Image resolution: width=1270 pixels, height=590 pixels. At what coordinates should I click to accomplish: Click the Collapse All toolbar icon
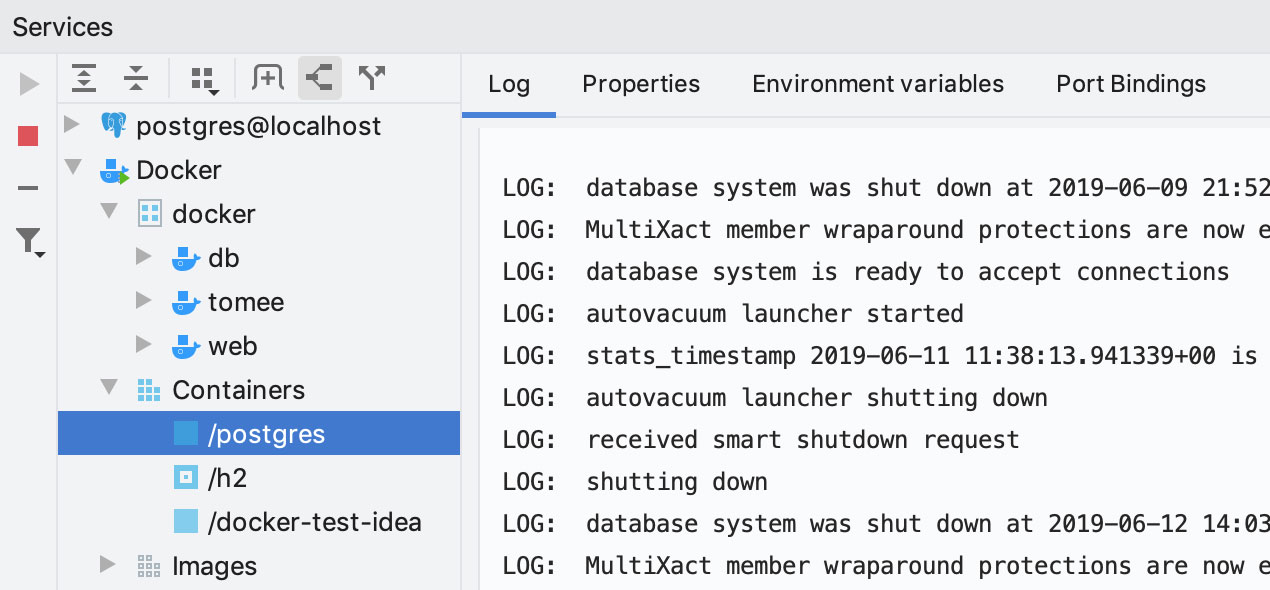tap(135, 78)
